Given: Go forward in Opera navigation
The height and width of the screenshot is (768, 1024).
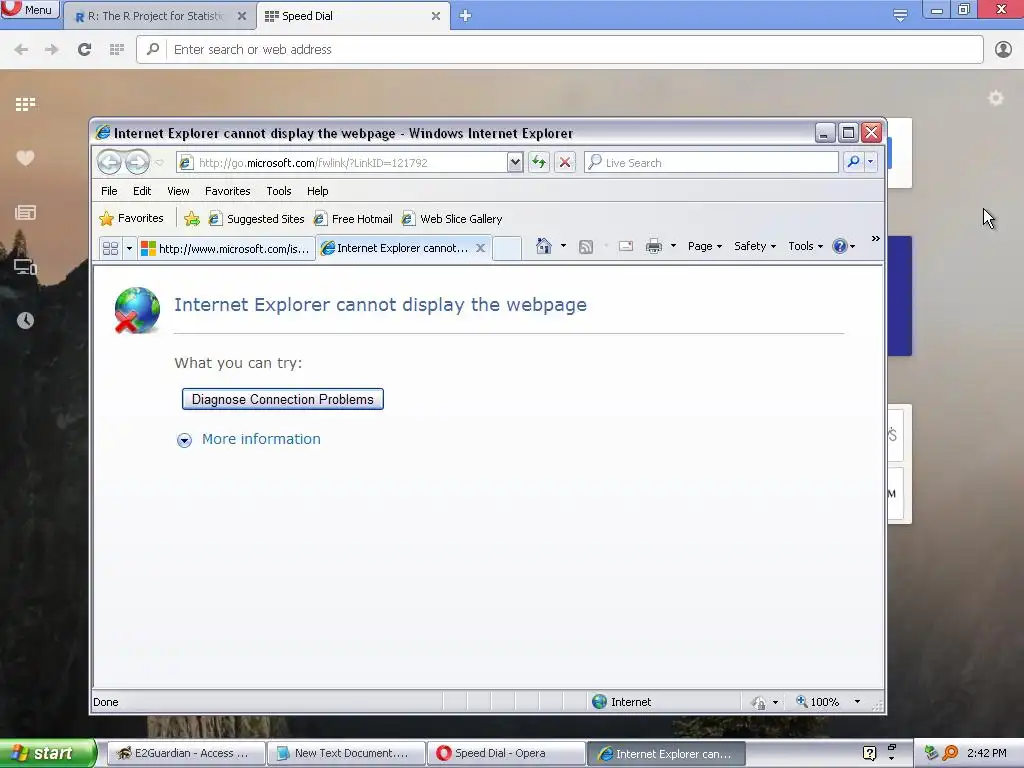Looking at the screenshot, I should pyautogui.click(x=52, y=50).
